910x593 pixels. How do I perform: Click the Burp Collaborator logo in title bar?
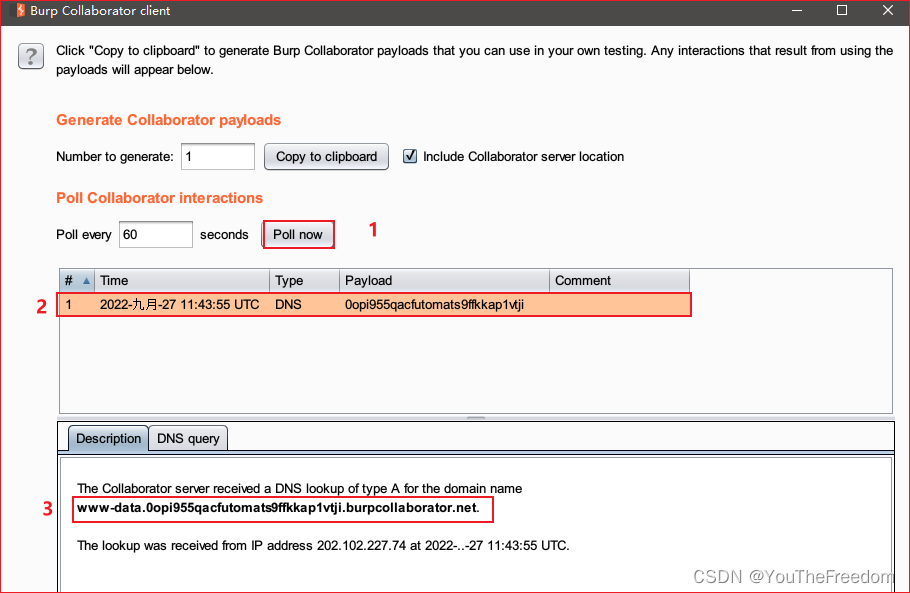pyautogui.click(x=20, y=10)
